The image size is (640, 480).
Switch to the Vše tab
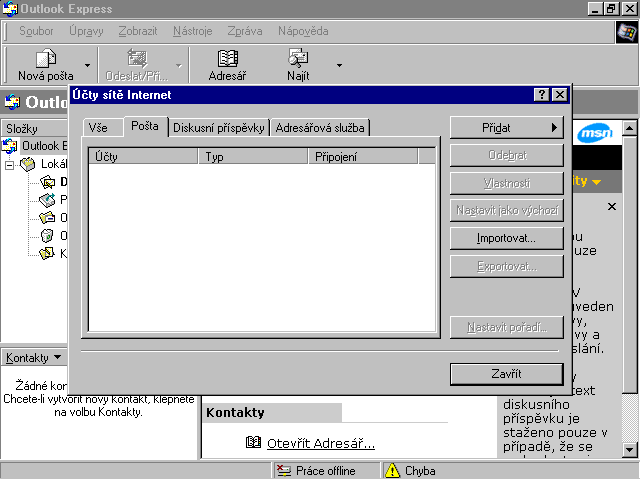point(102,128)
